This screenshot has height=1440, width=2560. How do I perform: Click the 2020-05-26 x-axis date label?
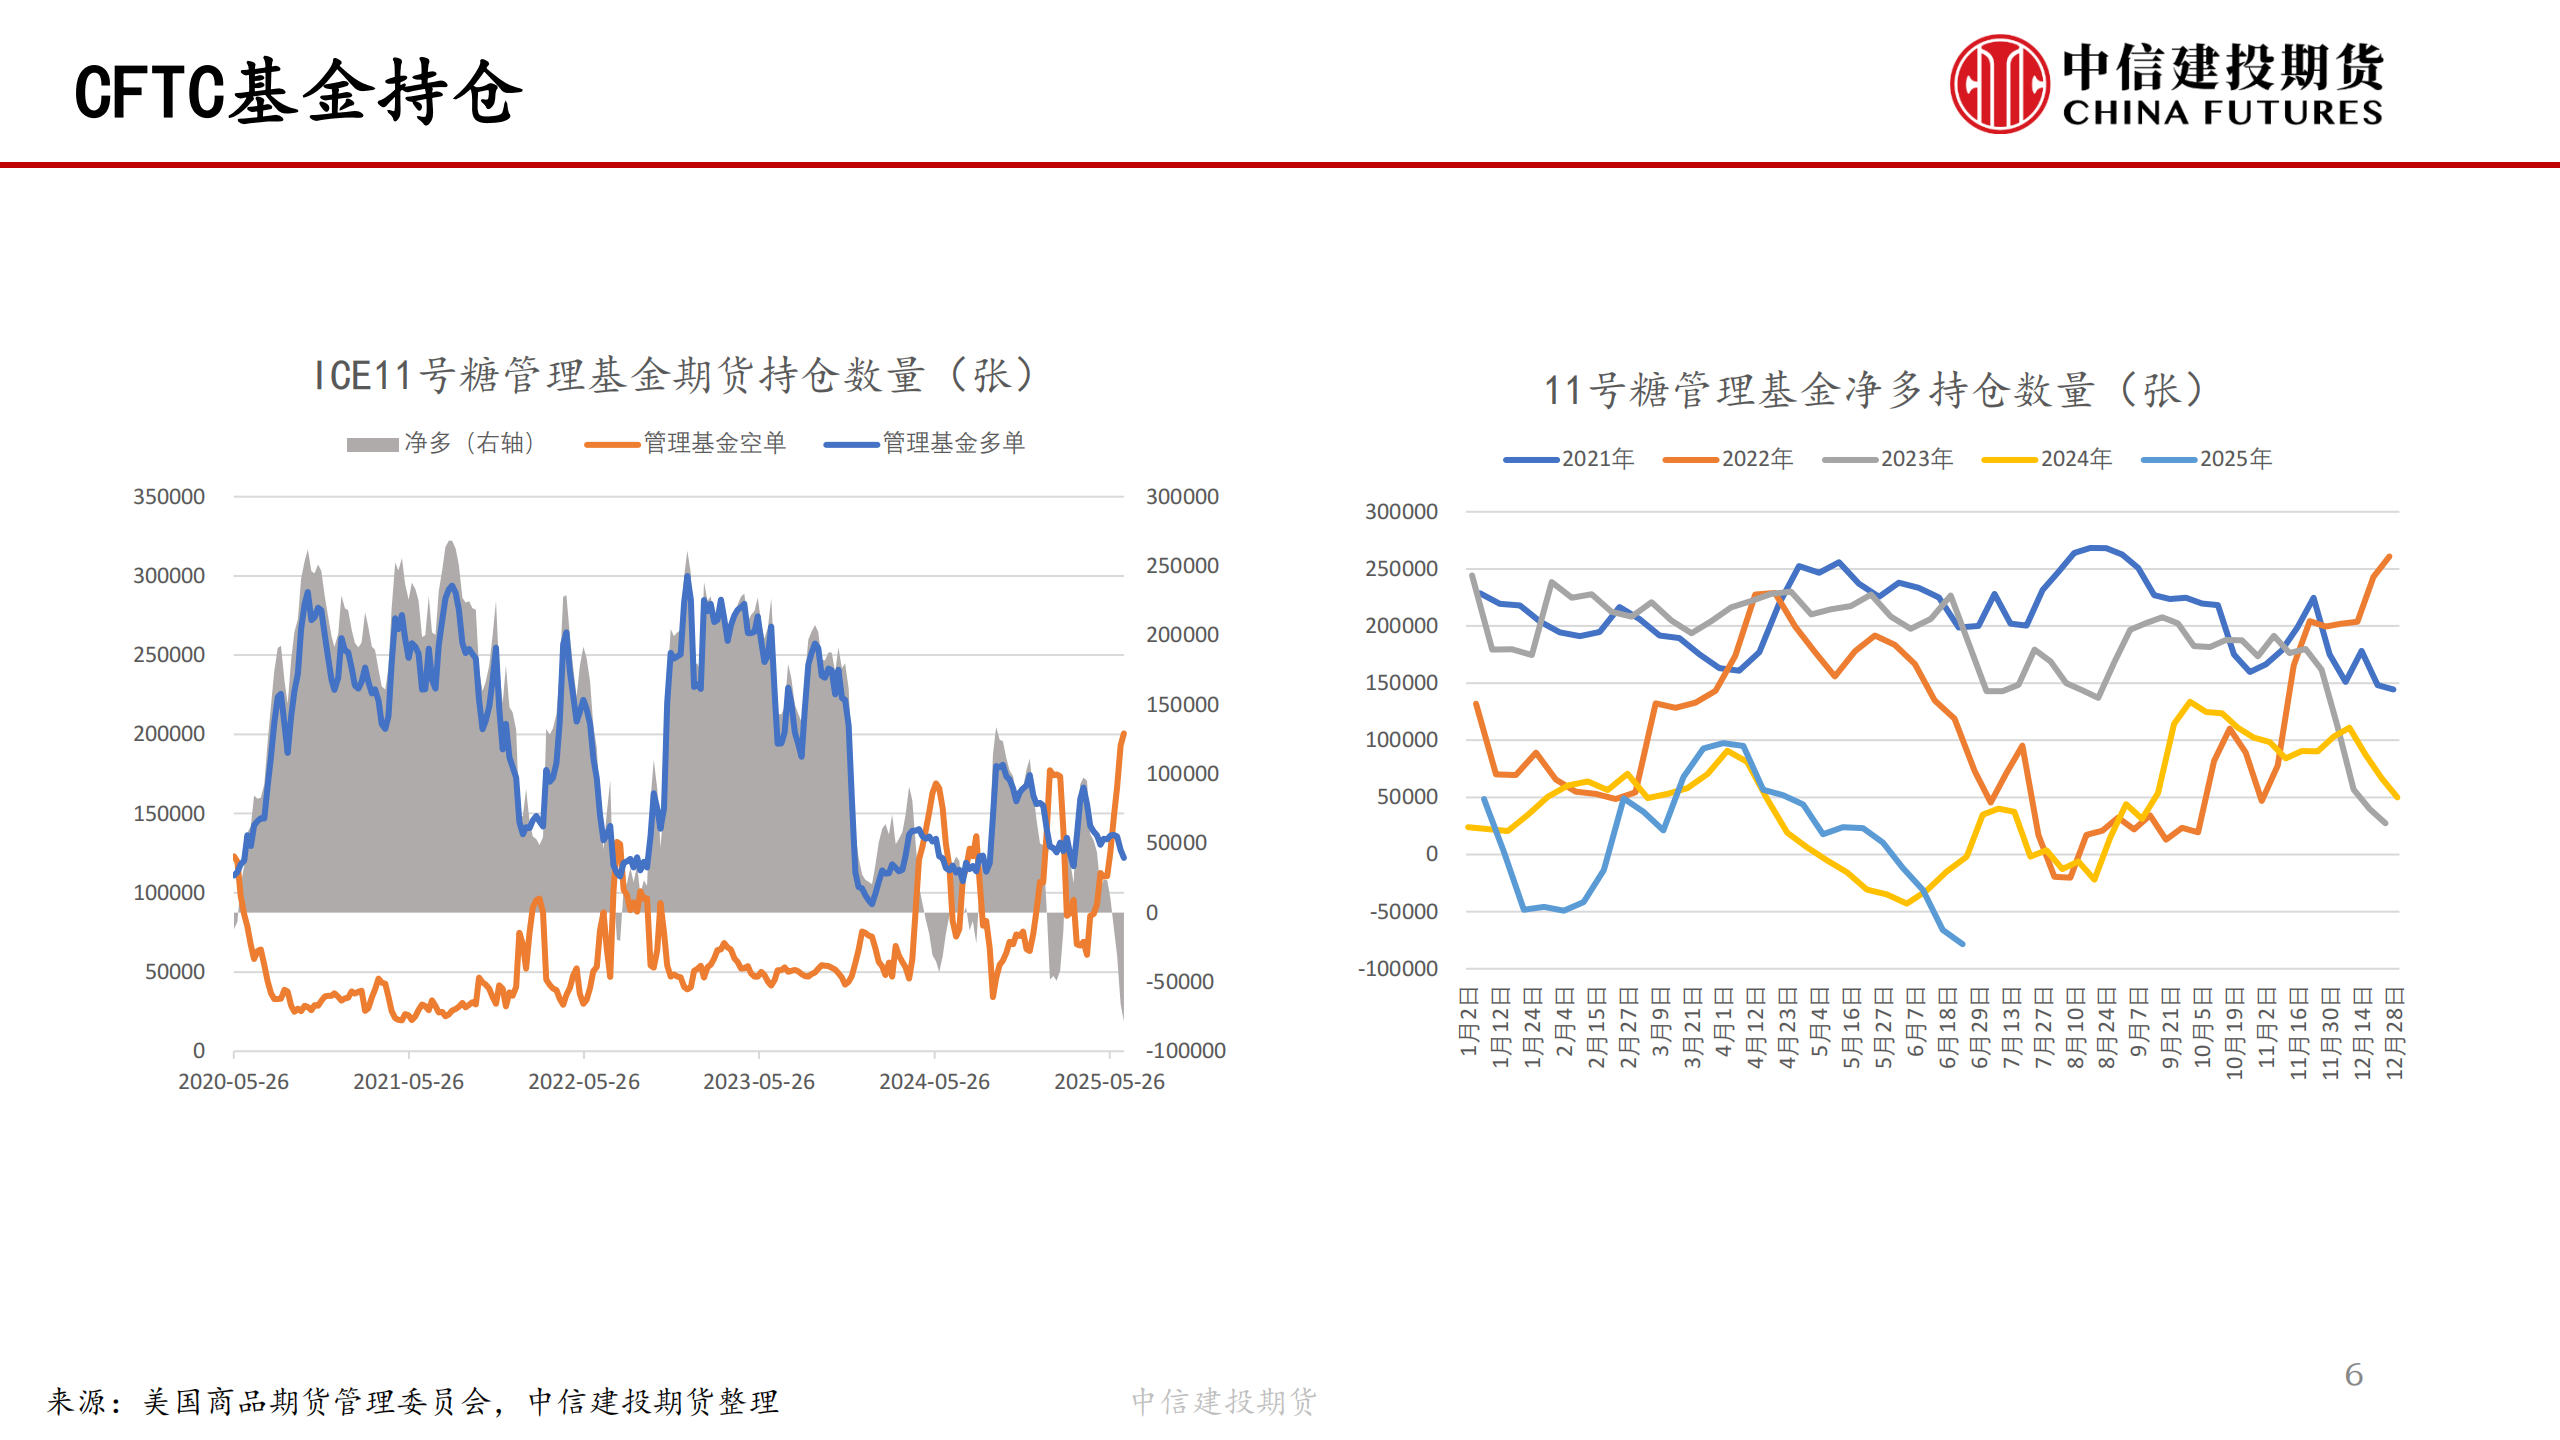pos(233,1082)
